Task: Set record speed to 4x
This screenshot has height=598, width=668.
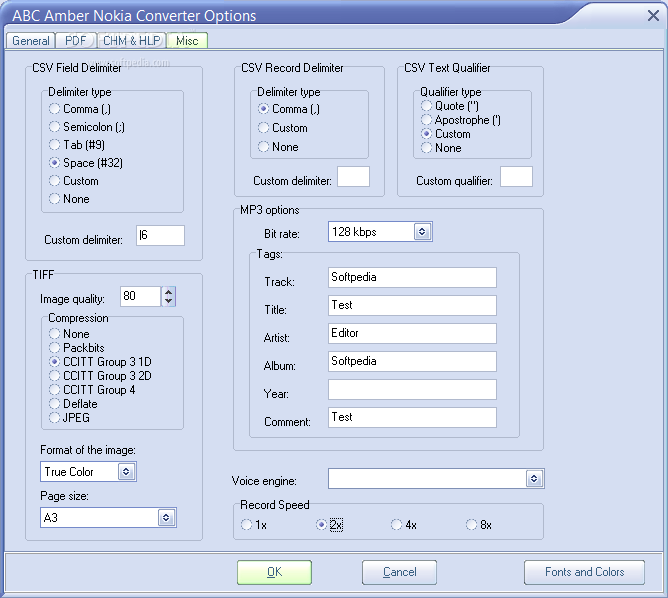Action: point(404,525)
